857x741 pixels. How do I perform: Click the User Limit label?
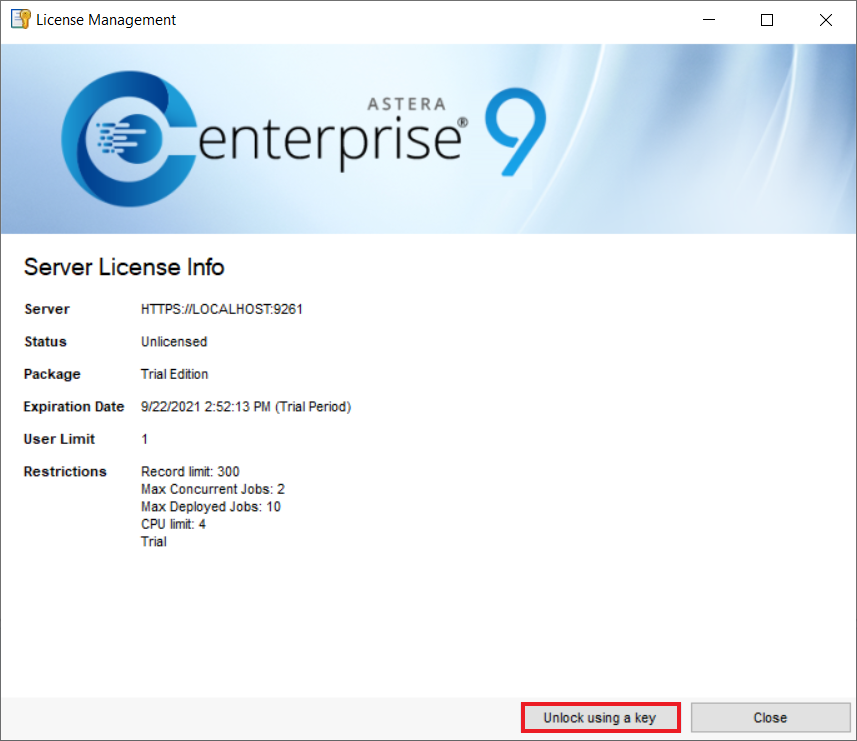click(59, 439)
